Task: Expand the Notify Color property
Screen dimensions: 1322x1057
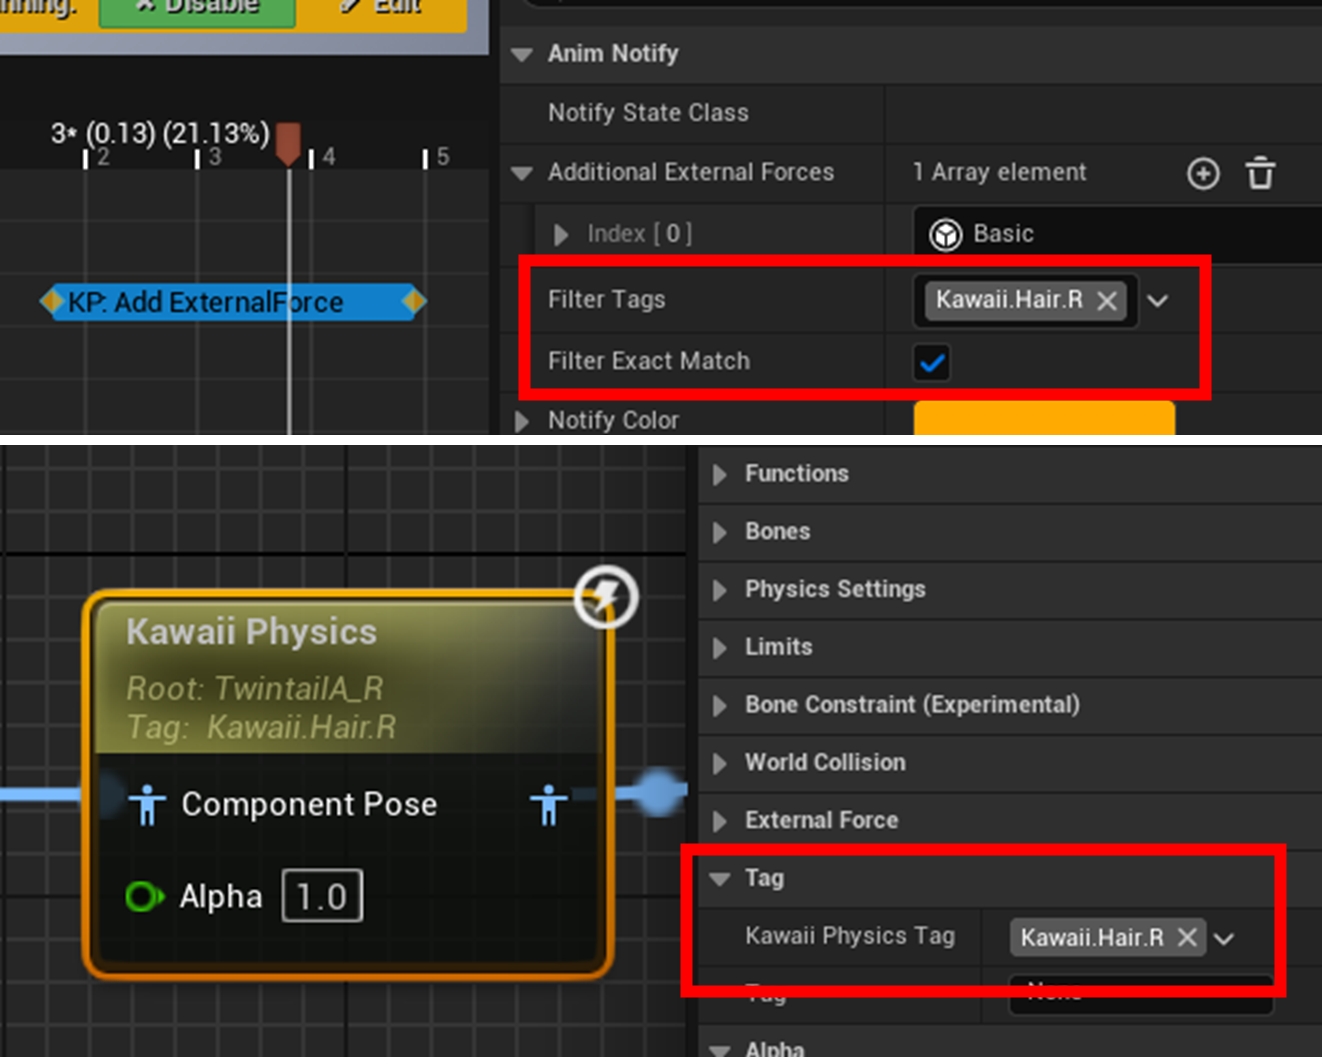Action: pyautogui.click(x=520, y=421)
